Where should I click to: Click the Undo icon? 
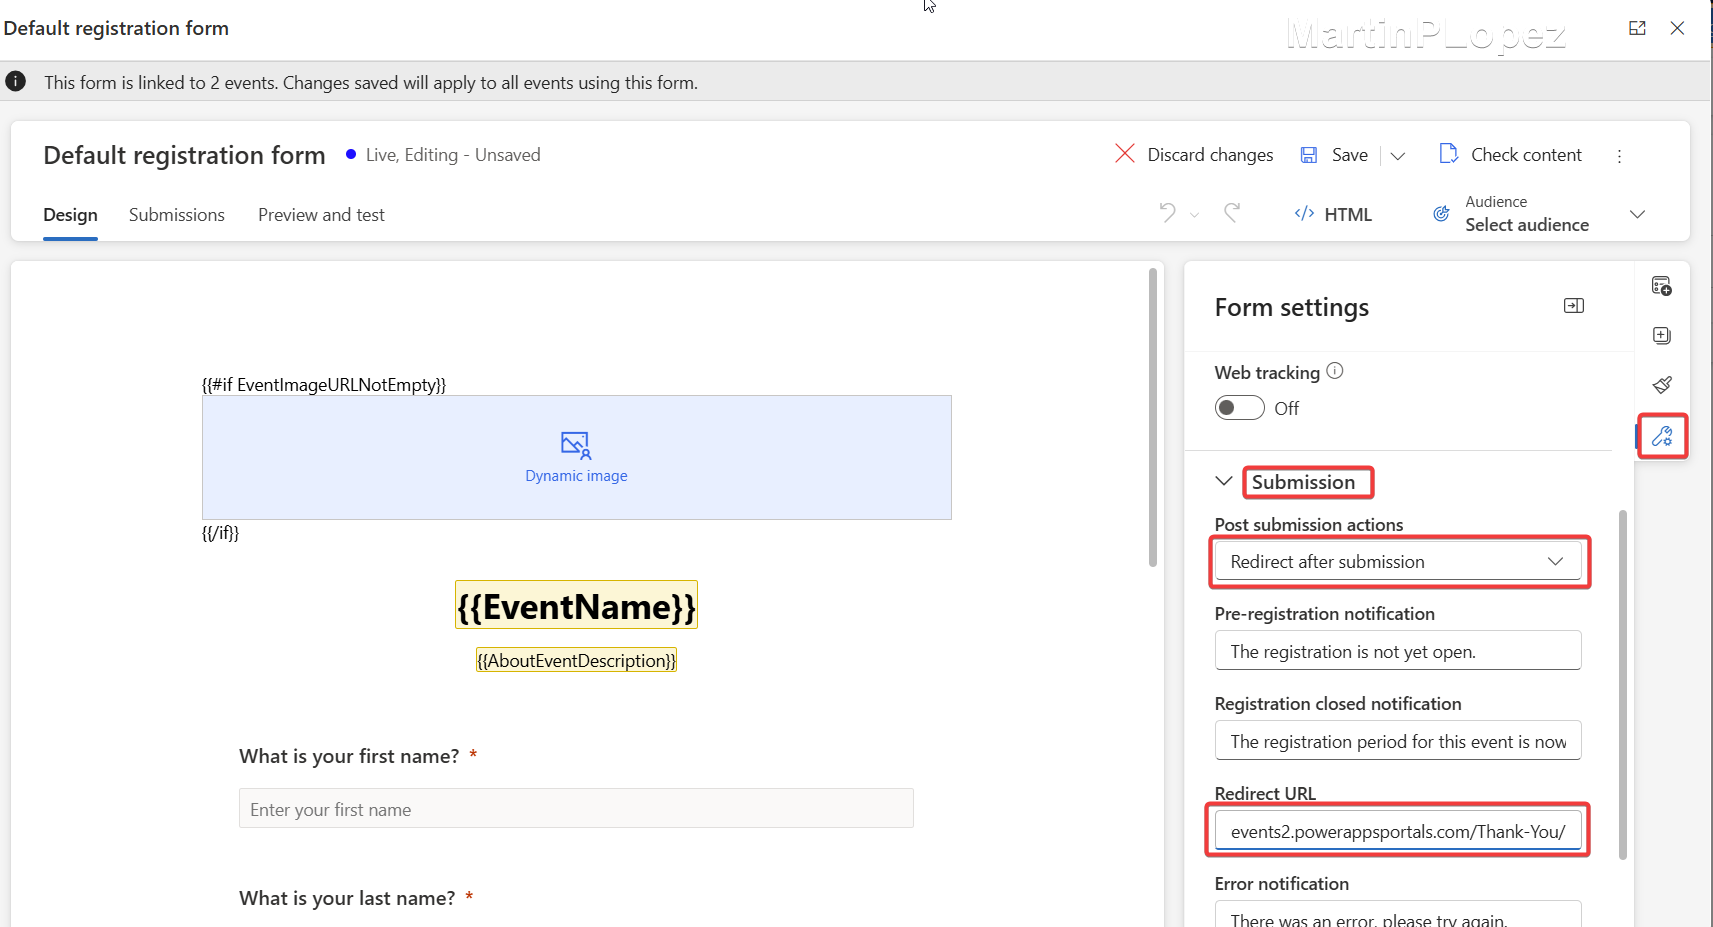click(1167, 213)
